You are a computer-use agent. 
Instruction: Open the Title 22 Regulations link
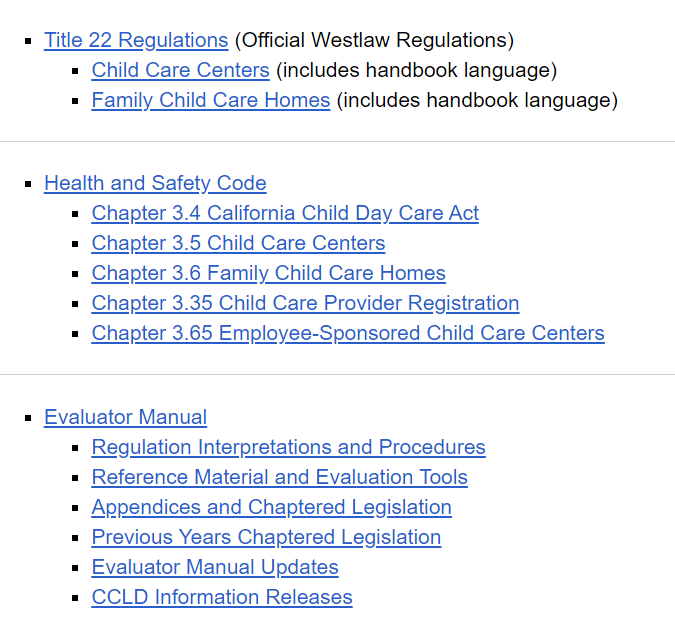click(x=136, y=41)
